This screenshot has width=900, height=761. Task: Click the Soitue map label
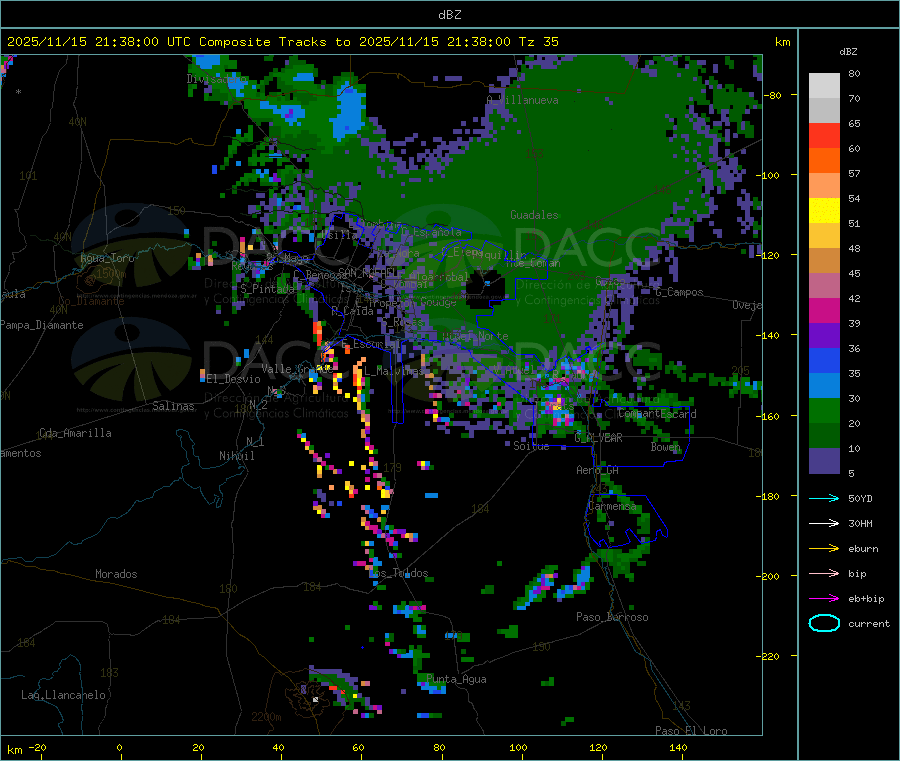(531, 446)
